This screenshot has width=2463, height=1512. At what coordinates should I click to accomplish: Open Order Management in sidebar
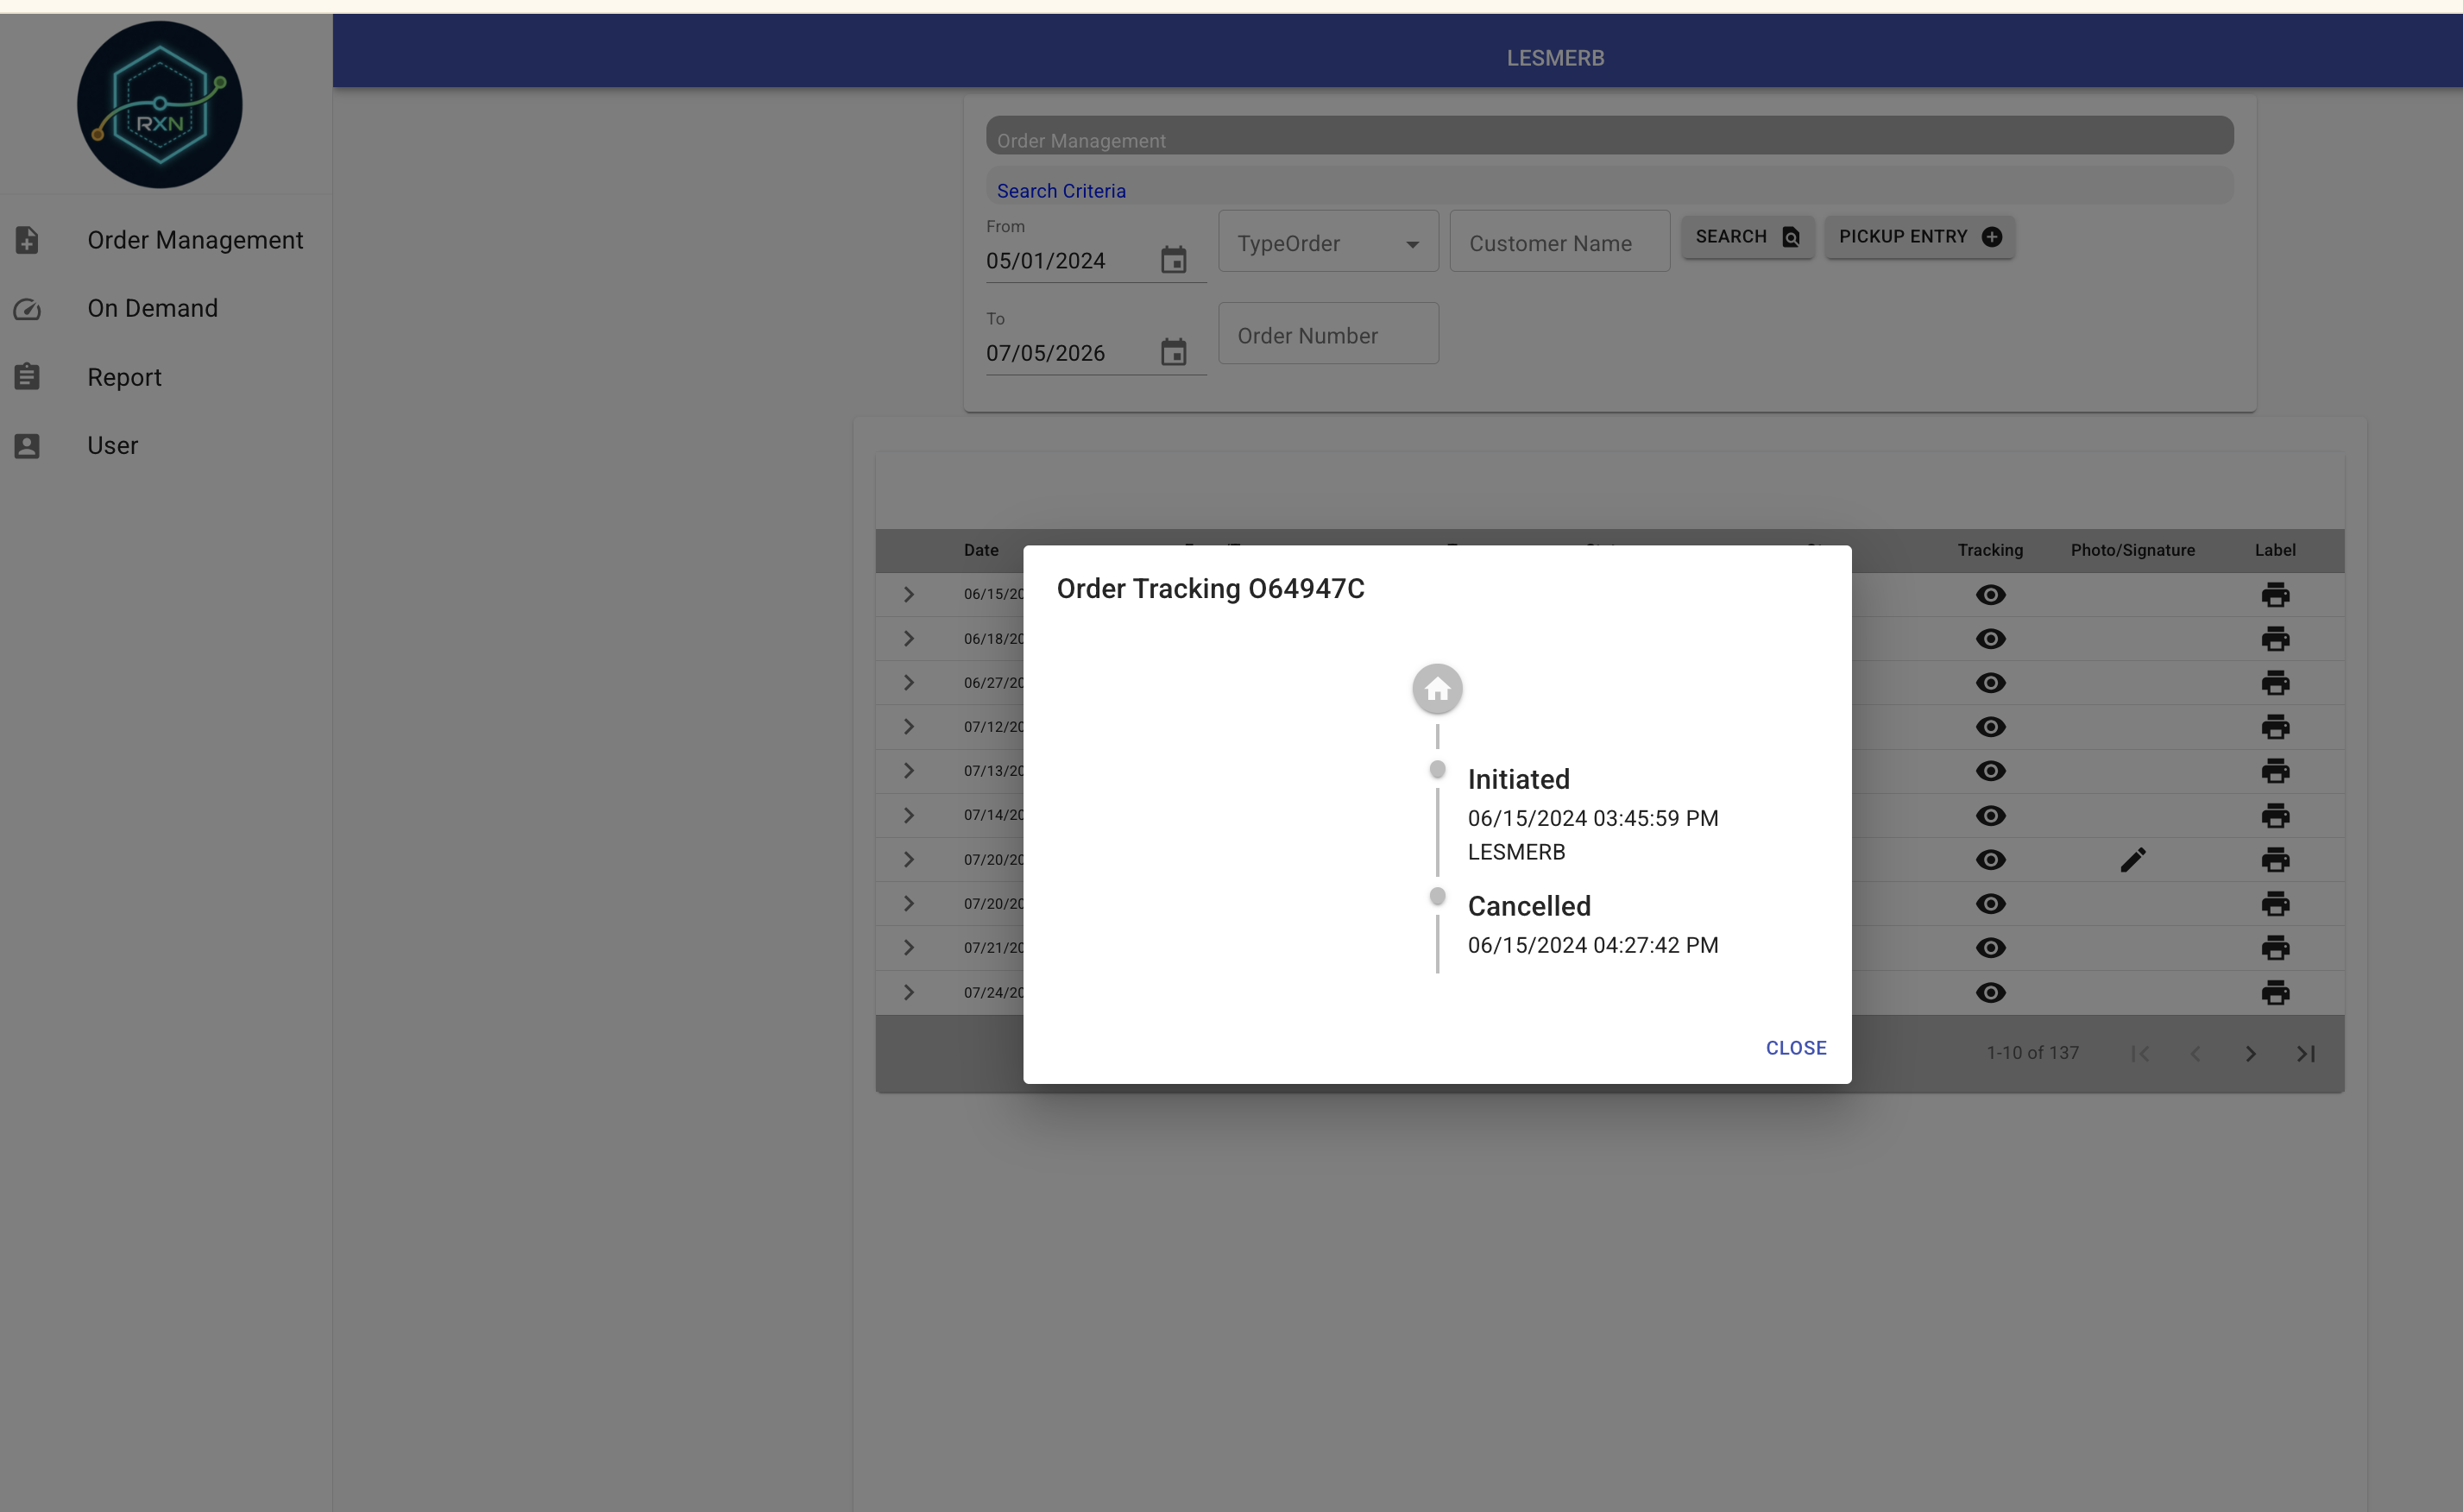click(166, 240)
